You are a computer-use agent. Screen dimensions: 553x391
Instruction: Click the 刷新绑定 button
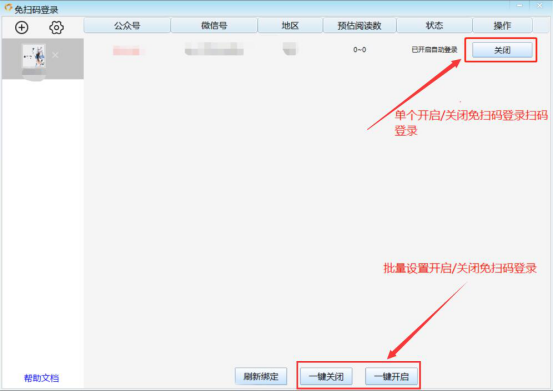261,376
